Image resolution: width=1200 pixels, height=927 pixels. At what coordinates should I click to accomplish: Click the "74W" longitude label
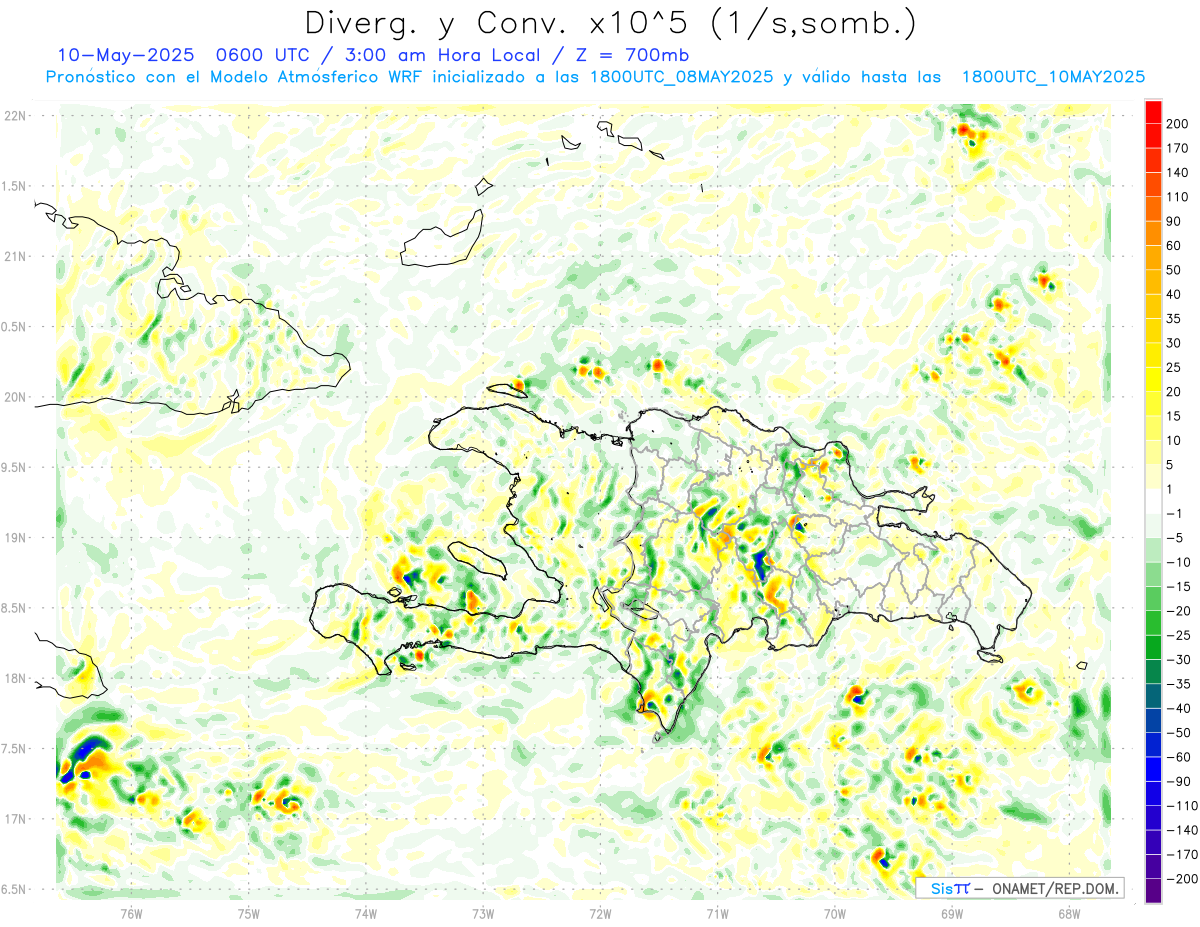(366, 913)
